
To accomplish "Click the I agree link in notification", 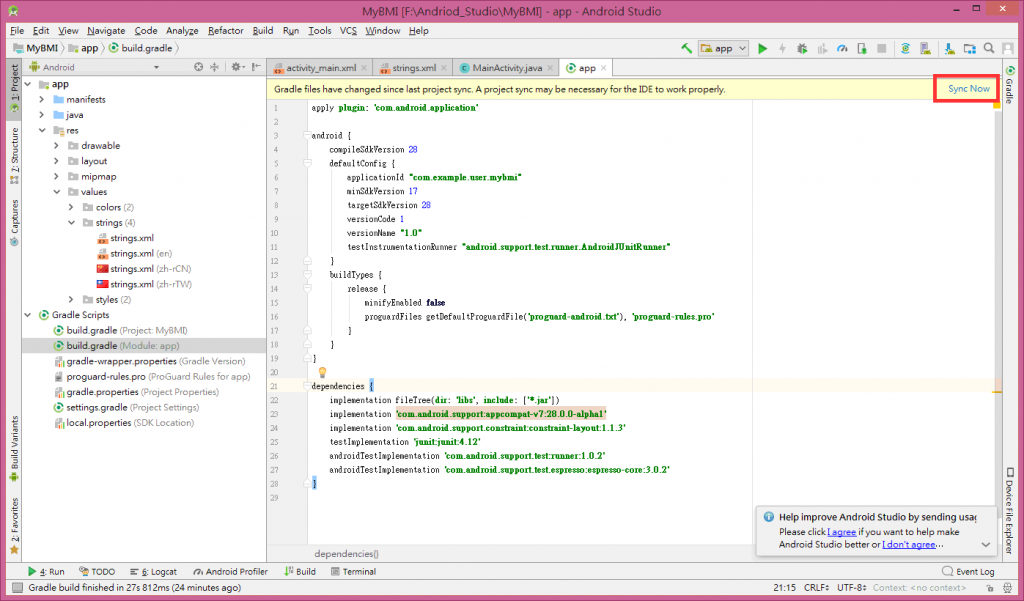I will 843,532.
